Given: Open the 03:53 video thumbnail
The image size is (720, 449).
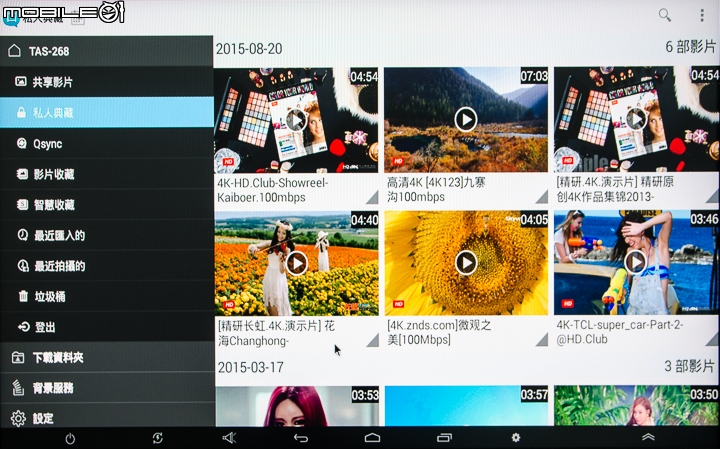Looking at the screenshot, I should 297,406.
